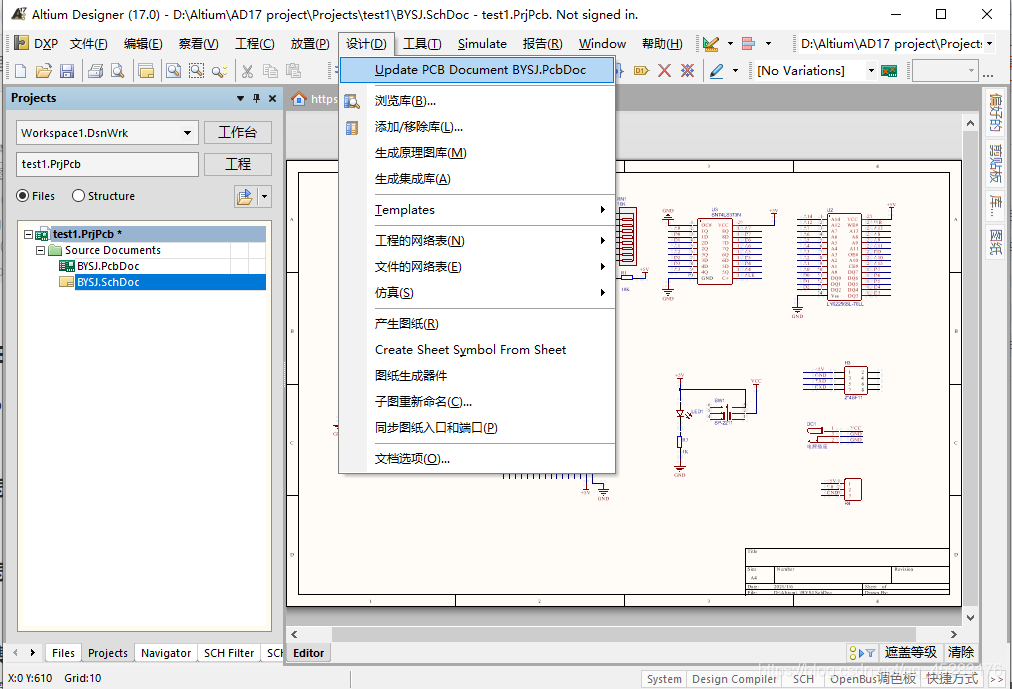Open the Workspace1.DsnWrk dropdown
This screenshot has height=689, width=1012.
click(x=187, y=133)
